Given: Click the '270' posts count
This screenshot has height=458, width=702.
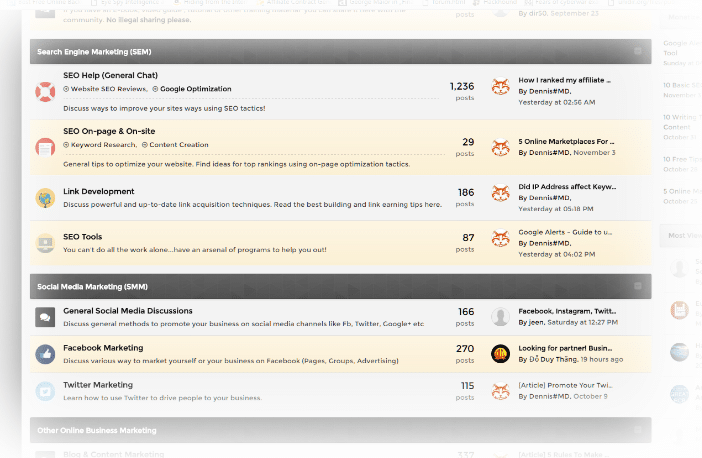Looking at the screenshot, I should click(x=465, y=348).
